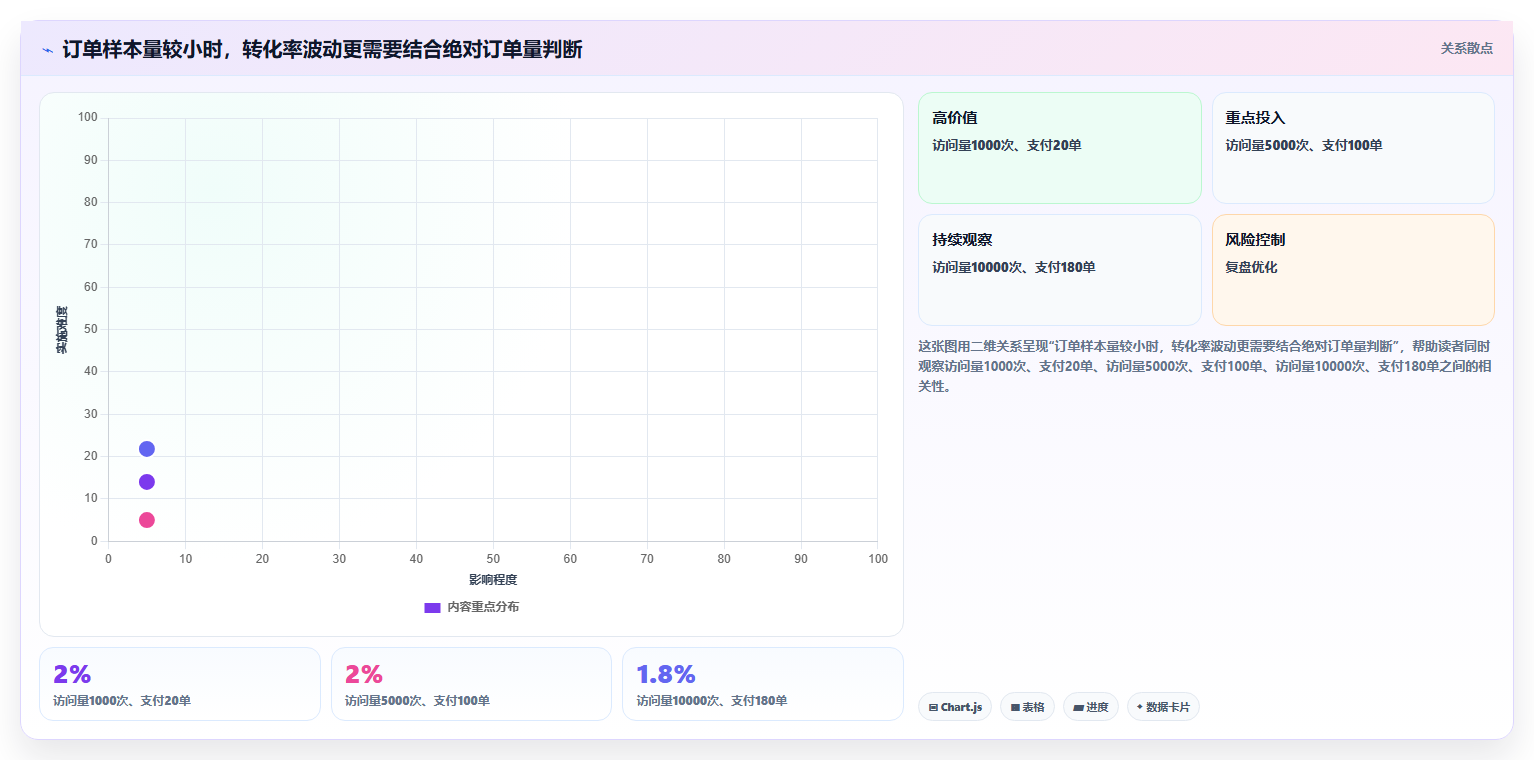The image size is (1534, 760).
Task: Click the Chart.js chip icon
Action: point(933,707)
